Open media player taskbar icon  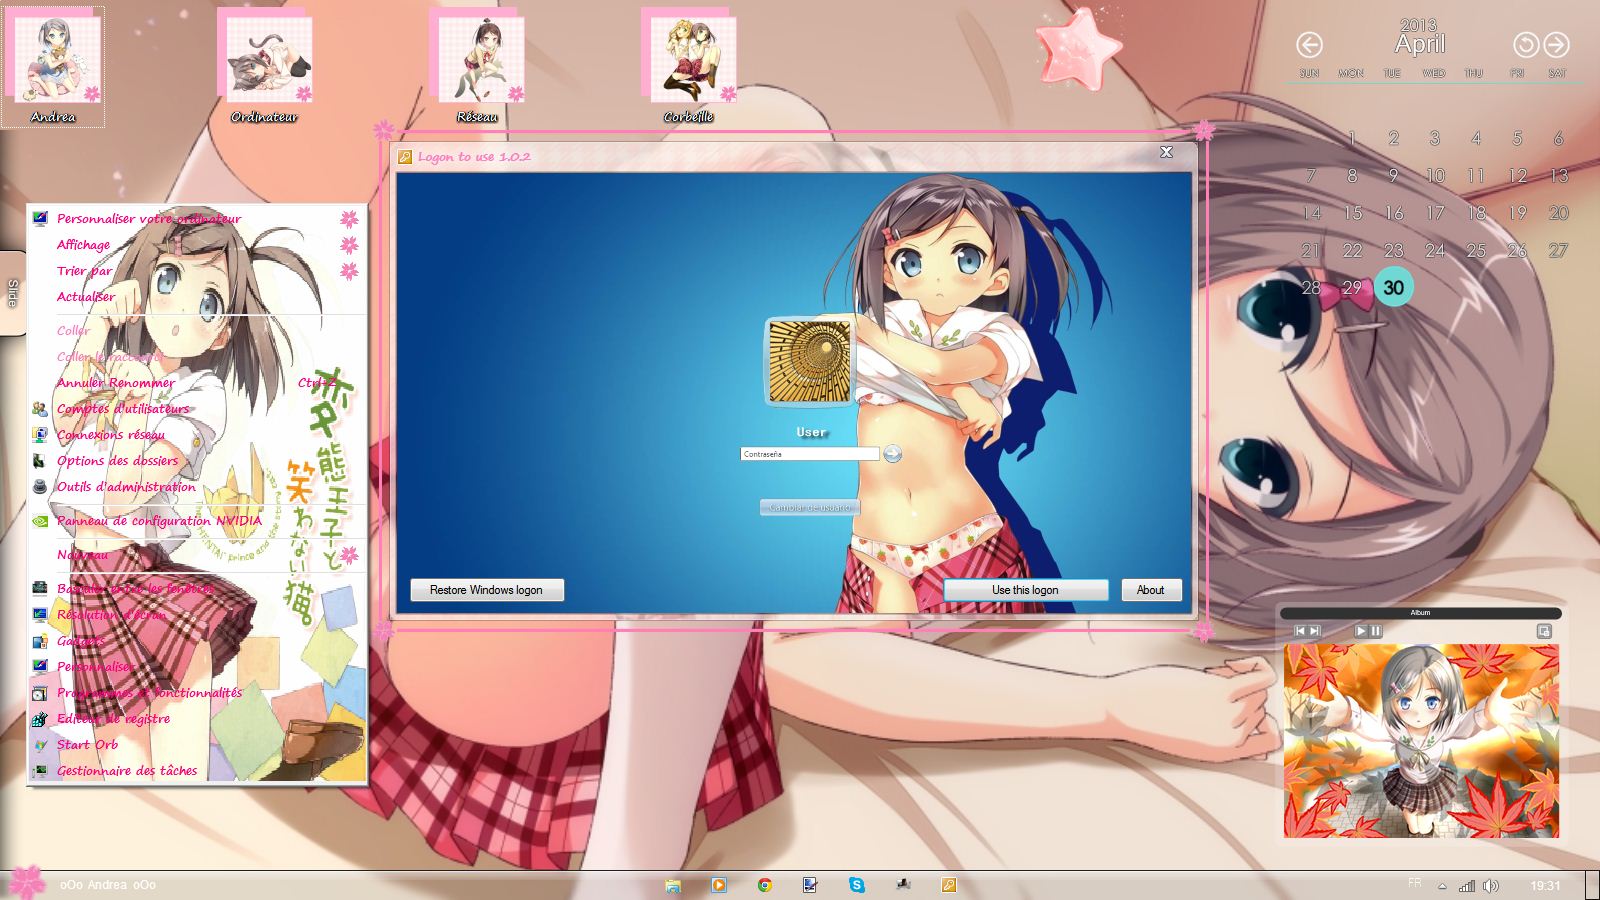click(719, 885)
